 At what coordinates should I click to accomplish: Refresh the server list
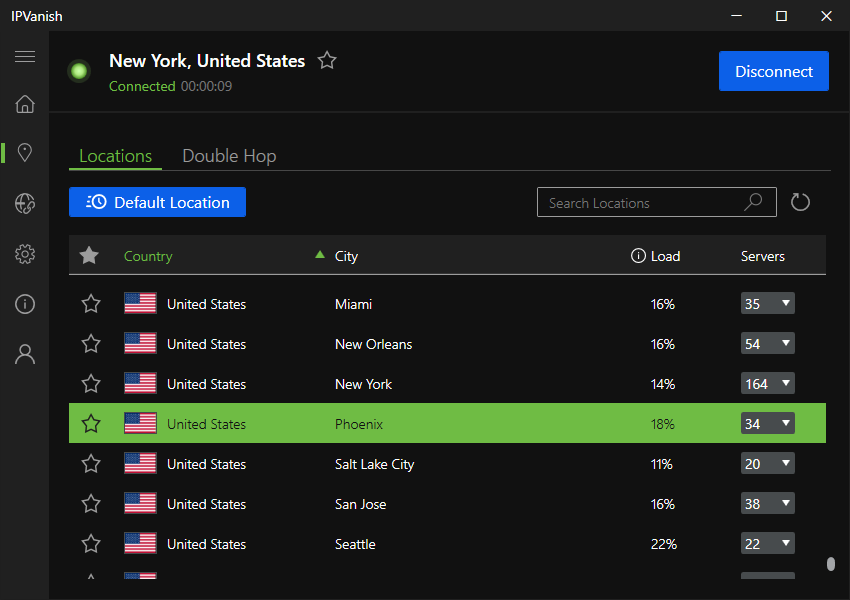800,202
